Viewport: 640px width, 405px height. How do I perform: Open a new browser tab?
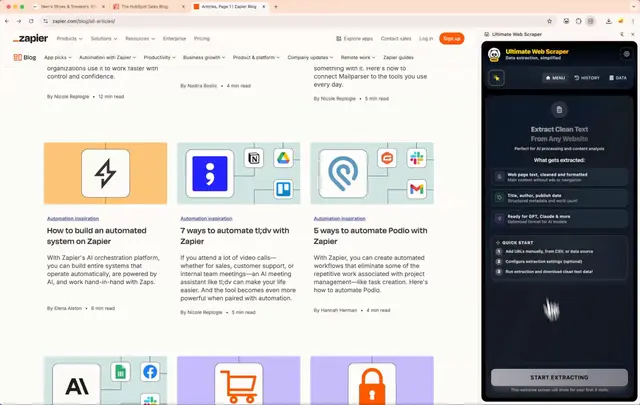pyautogui.click(x=276, y=7)
